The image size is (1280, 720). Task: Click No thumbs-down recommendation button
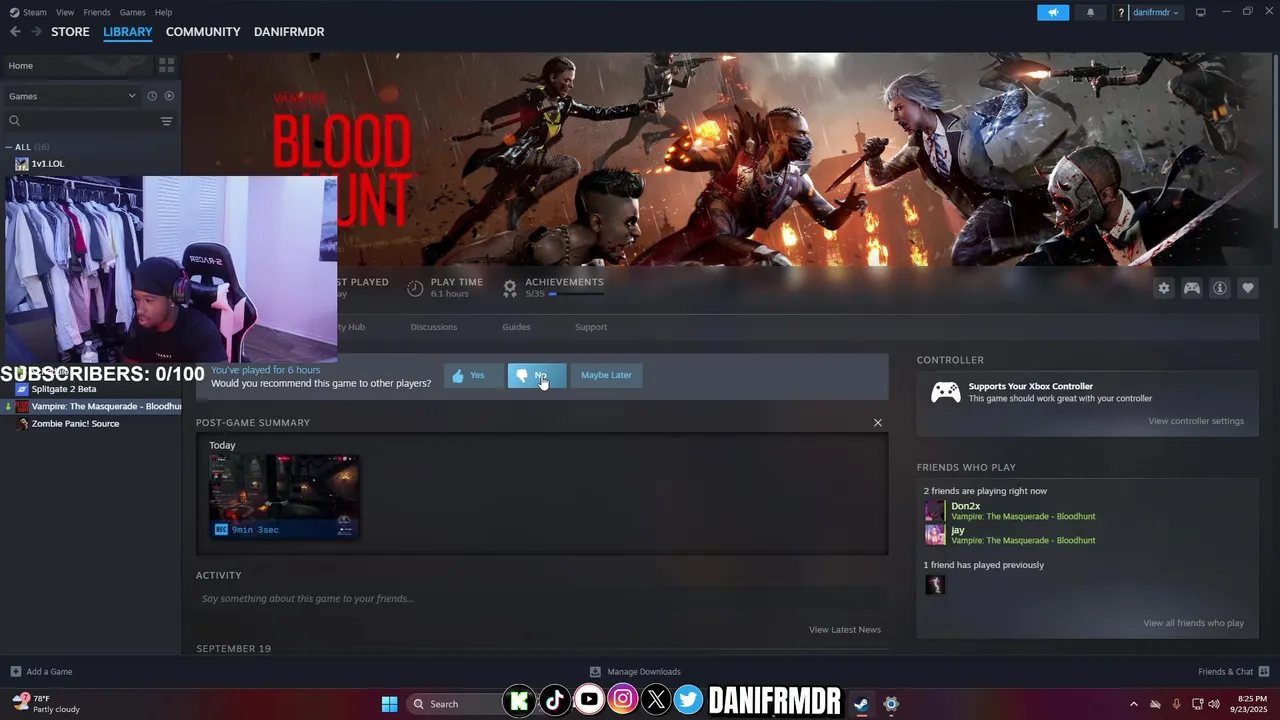537,375
